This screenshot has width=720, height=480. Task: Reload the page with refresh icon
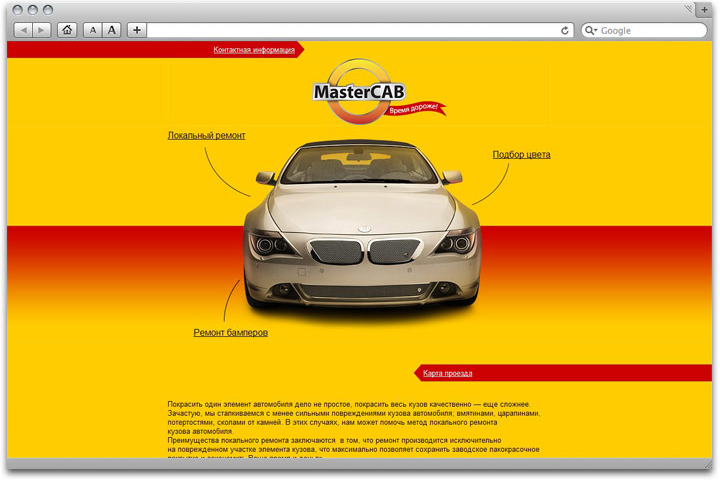(565, 30)
